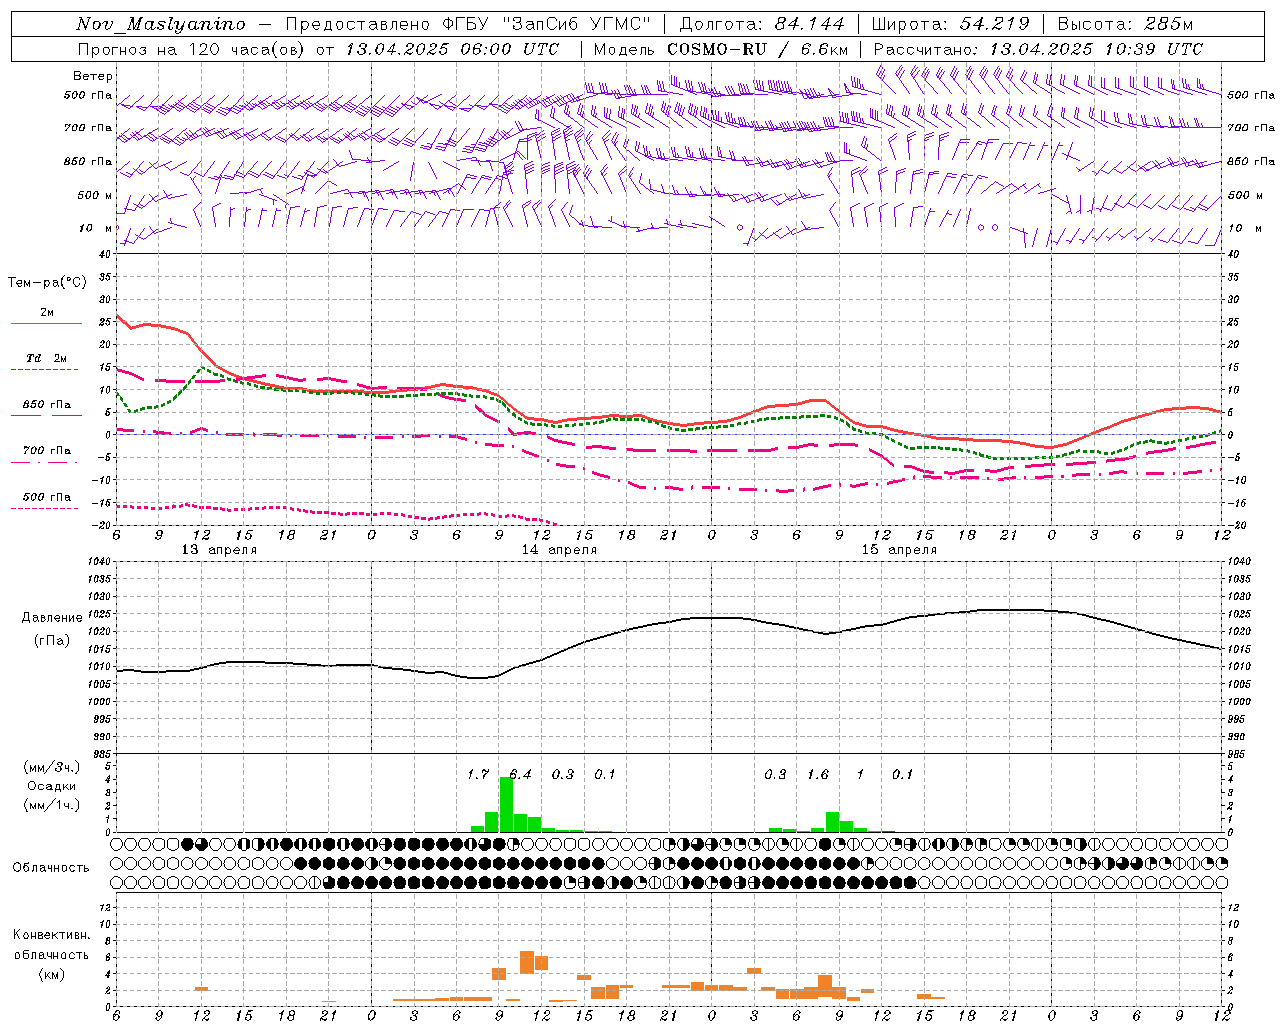Click the 'Конвективн.' convective cloud label
This screenshot has height=1024, width=1280.
point(51,935)
